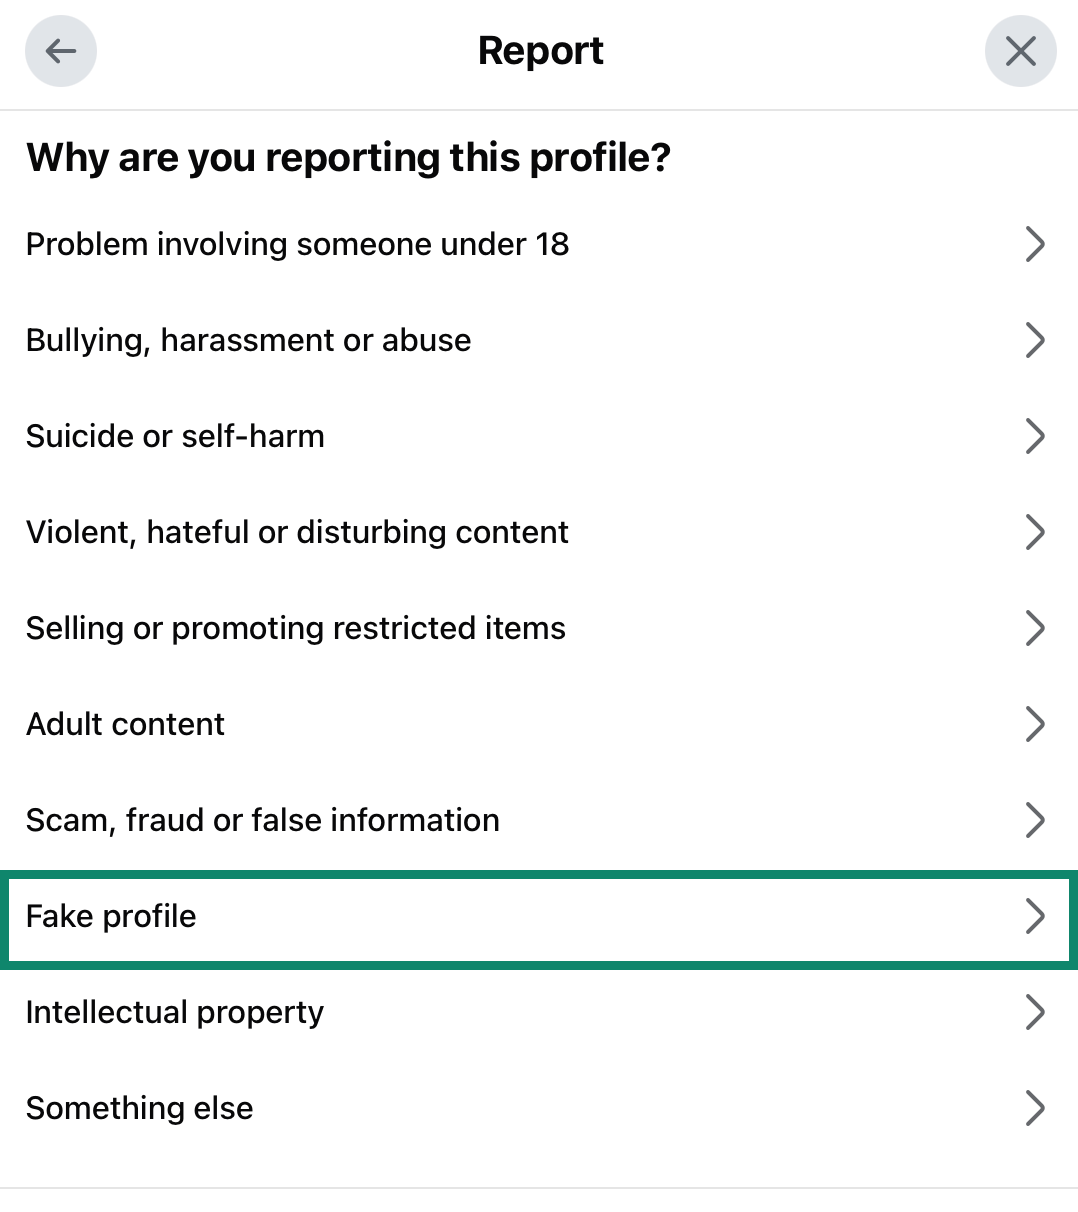1078x1212 pixels.
Task: Select 'Suicide or self-harm' reason
Action: tap(175, 436)
